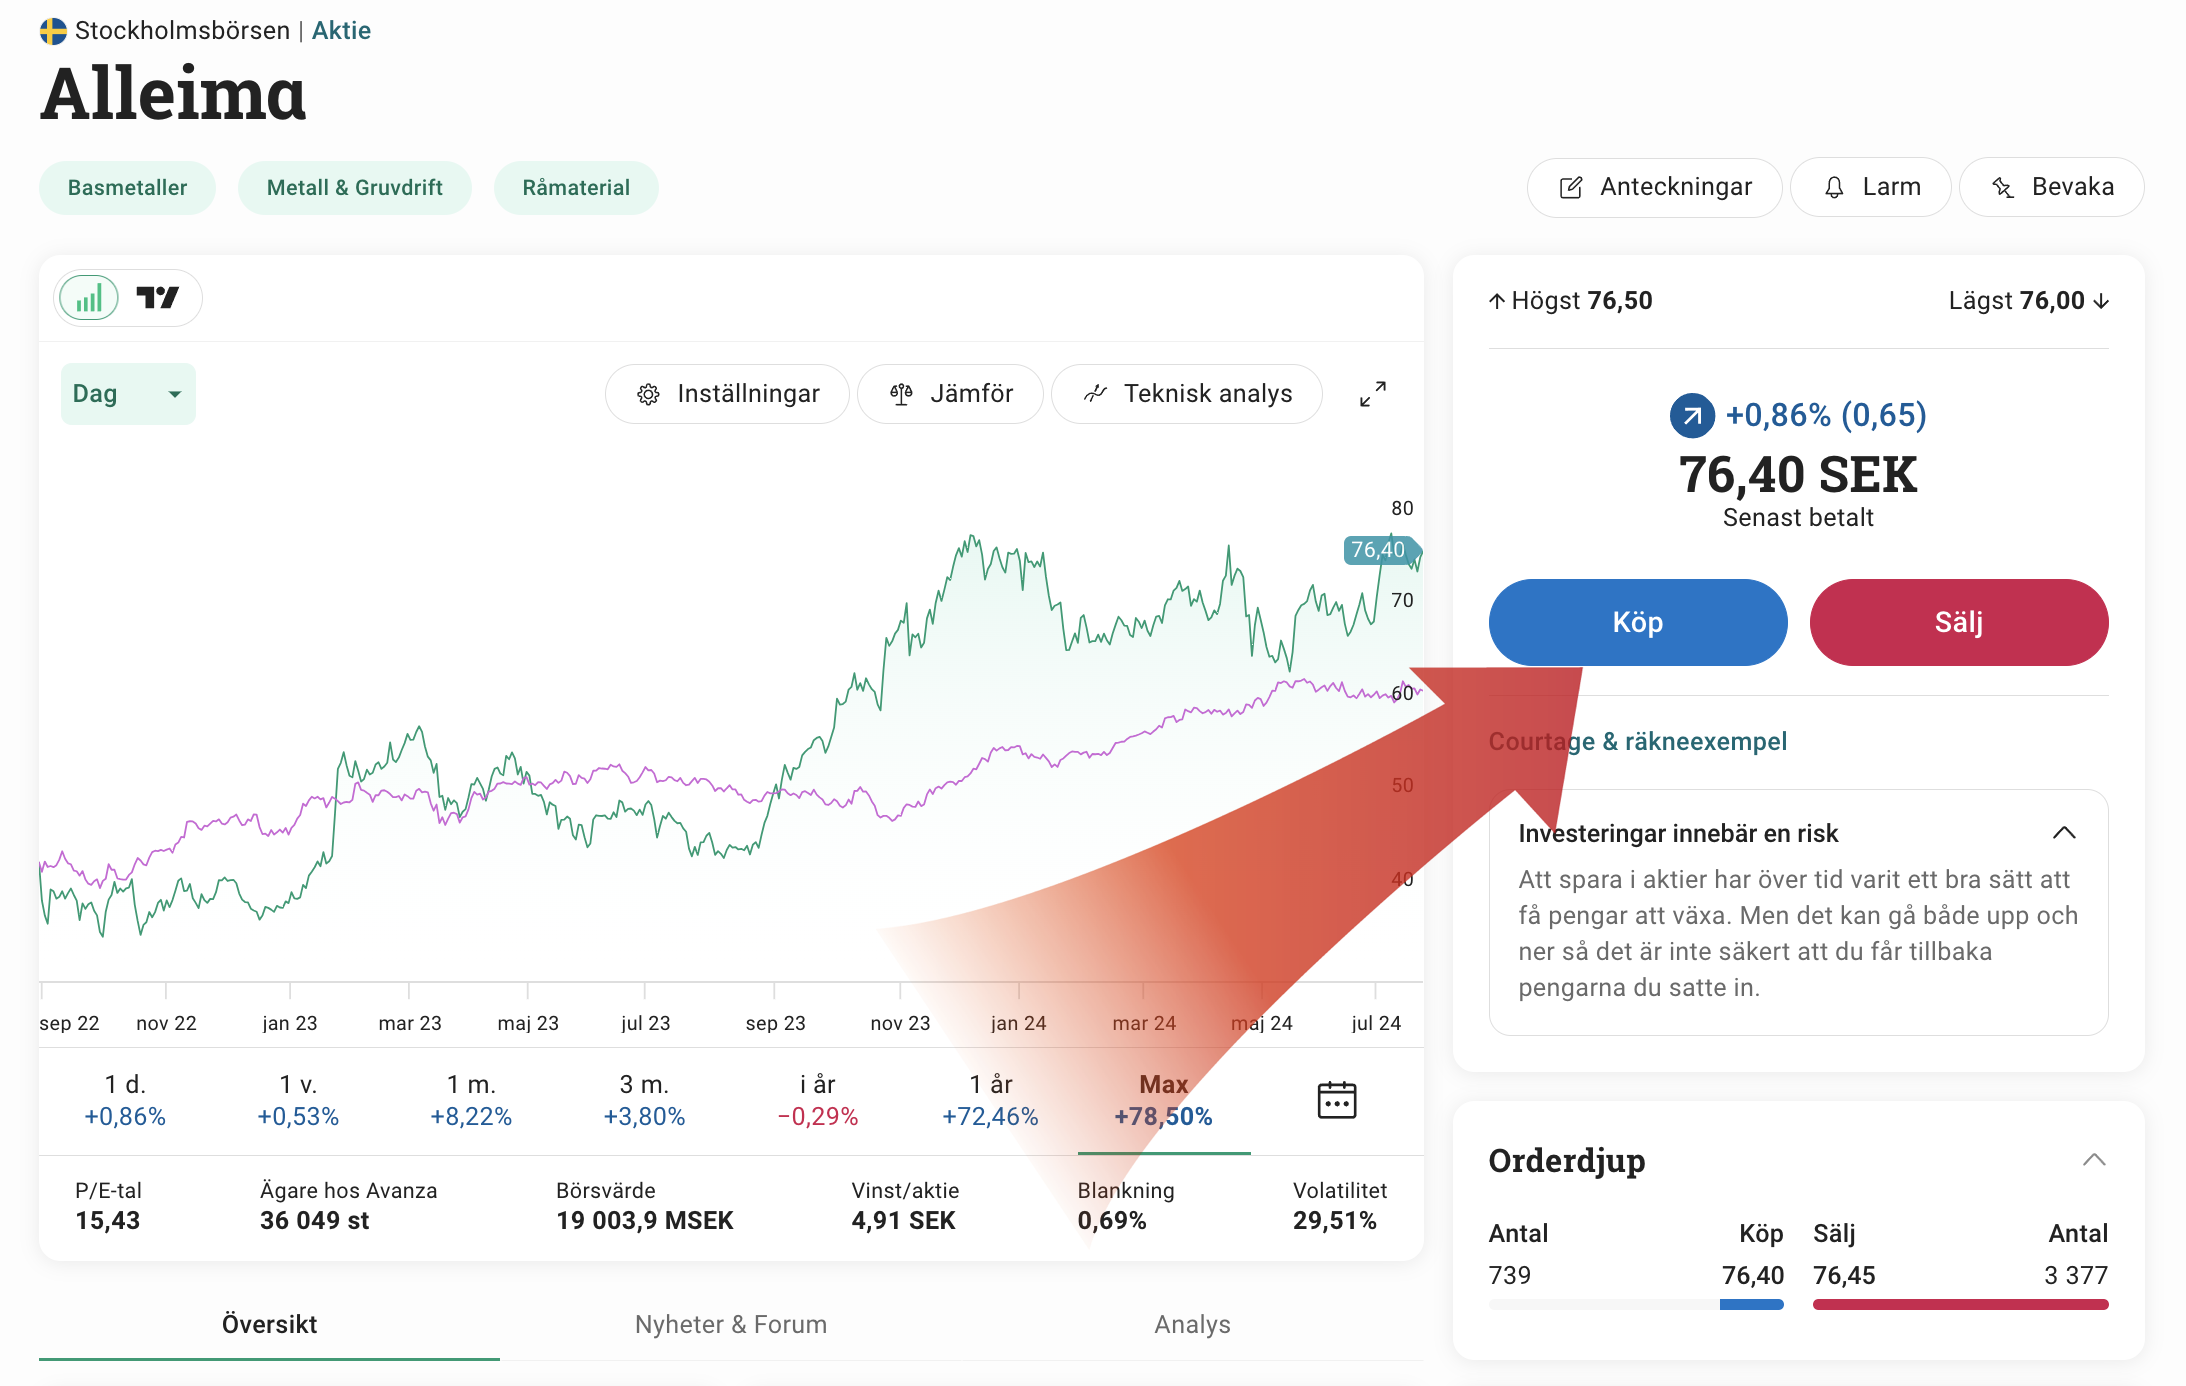Click the 76,40 price marker on chart

[1379, 550]
